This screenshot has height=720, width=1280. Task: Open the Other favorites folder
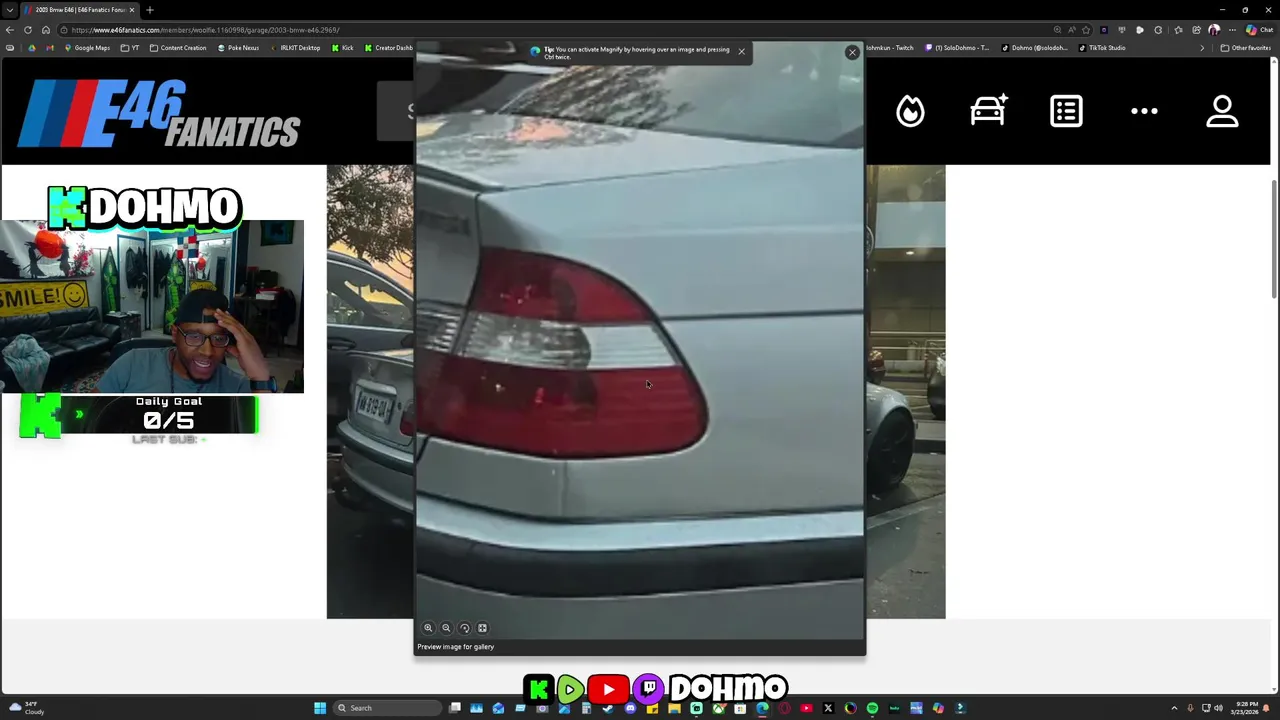tap(1245, 48)
